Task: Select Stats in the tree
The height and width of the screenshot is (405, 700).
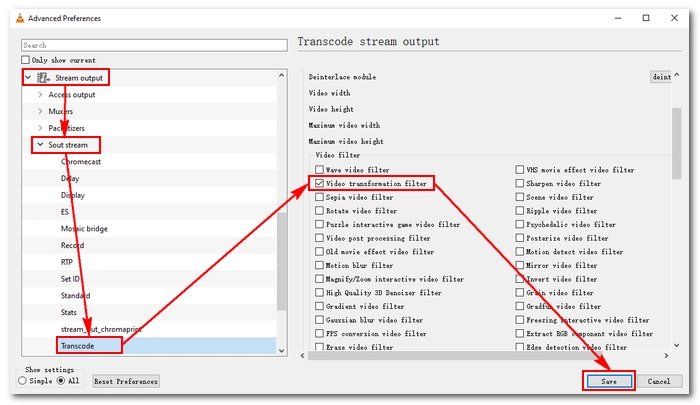Action: coord(69,313)
